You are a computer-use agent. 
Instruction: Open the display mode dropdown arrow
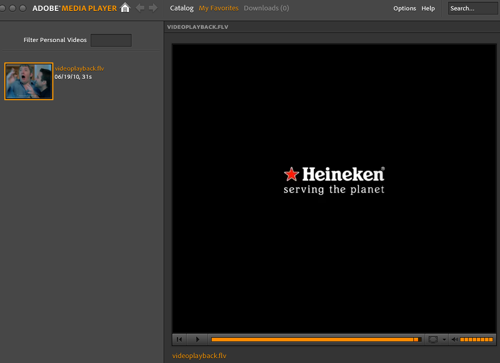(444, 340)
